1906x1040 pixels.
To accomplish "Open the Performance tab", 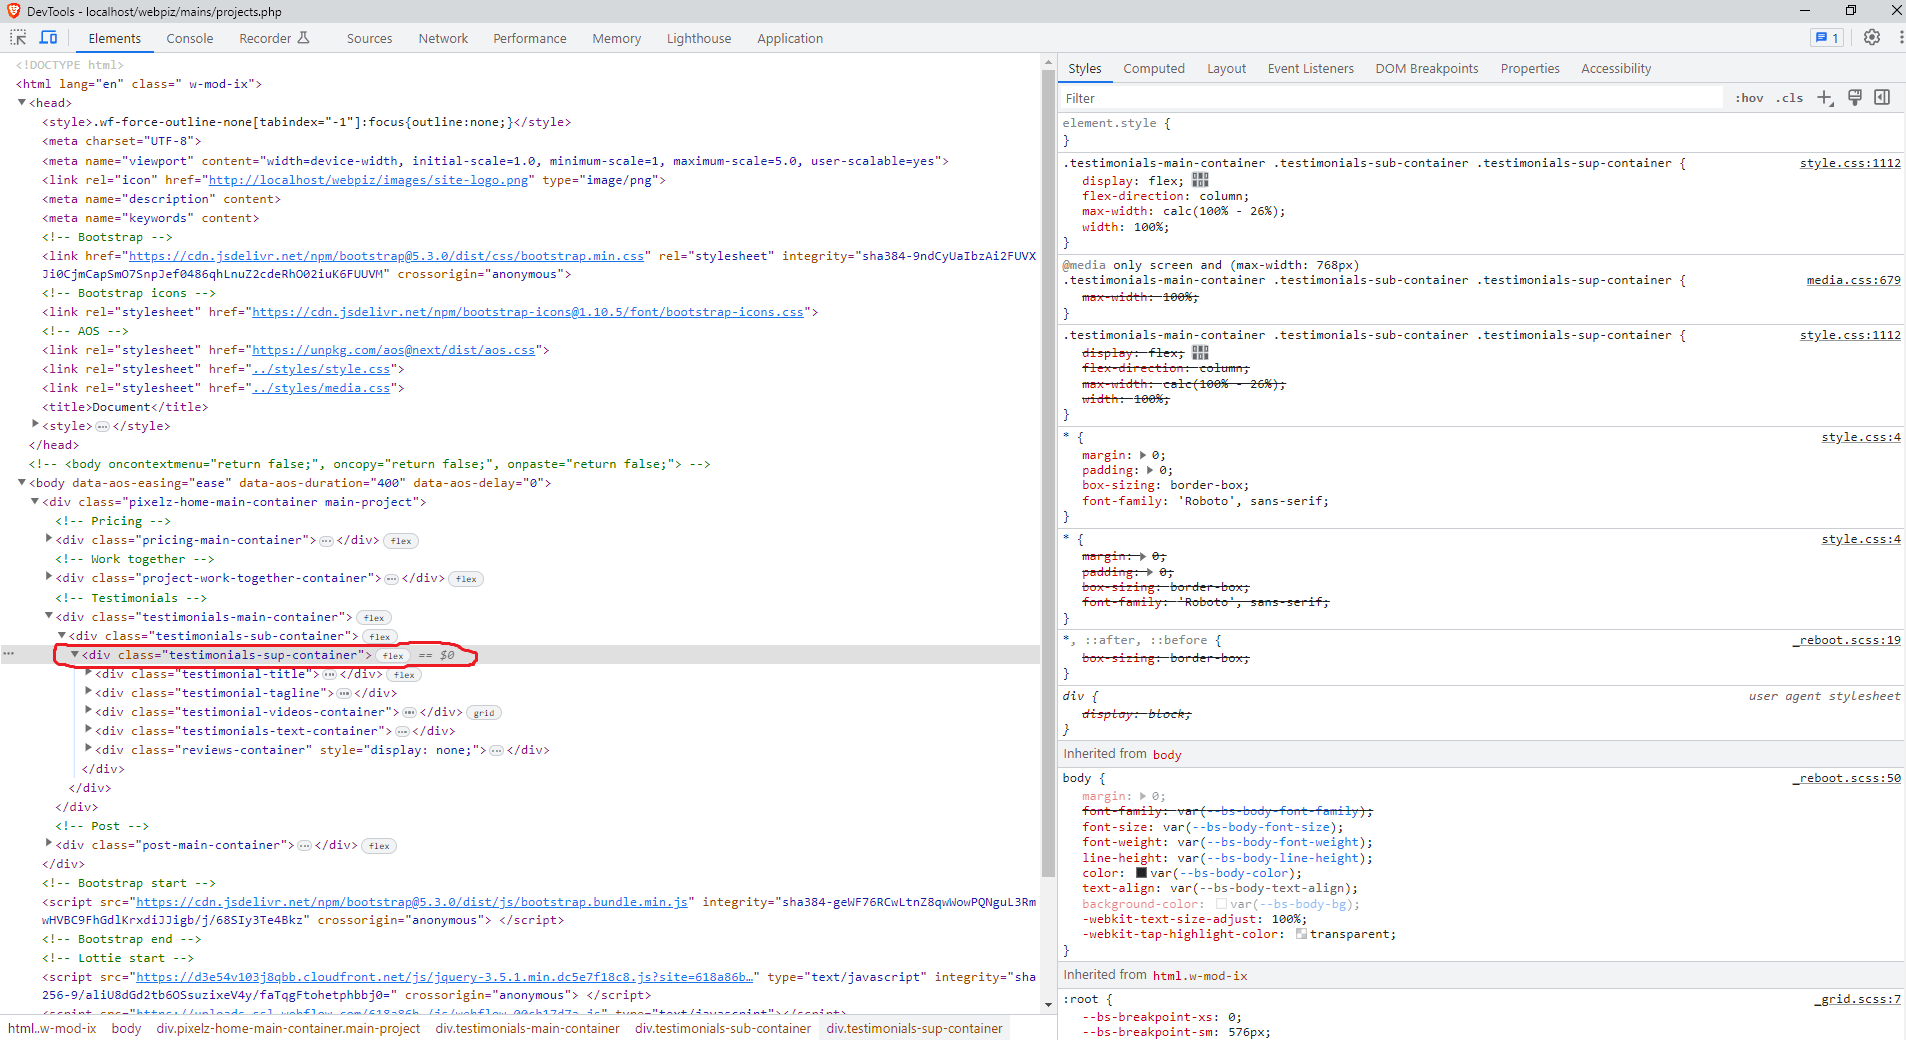I will pyautogui.click(x=529, y=38).
